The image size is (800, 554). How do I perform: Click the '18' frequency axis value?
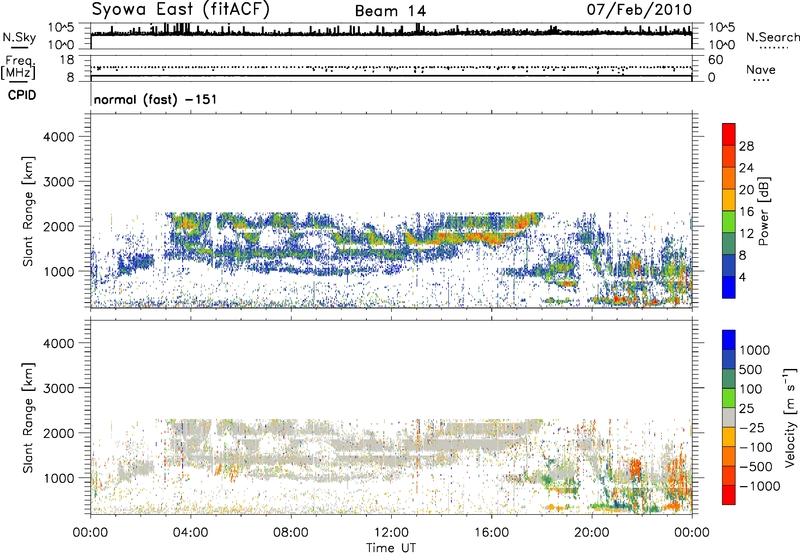[x=67, y=60]
